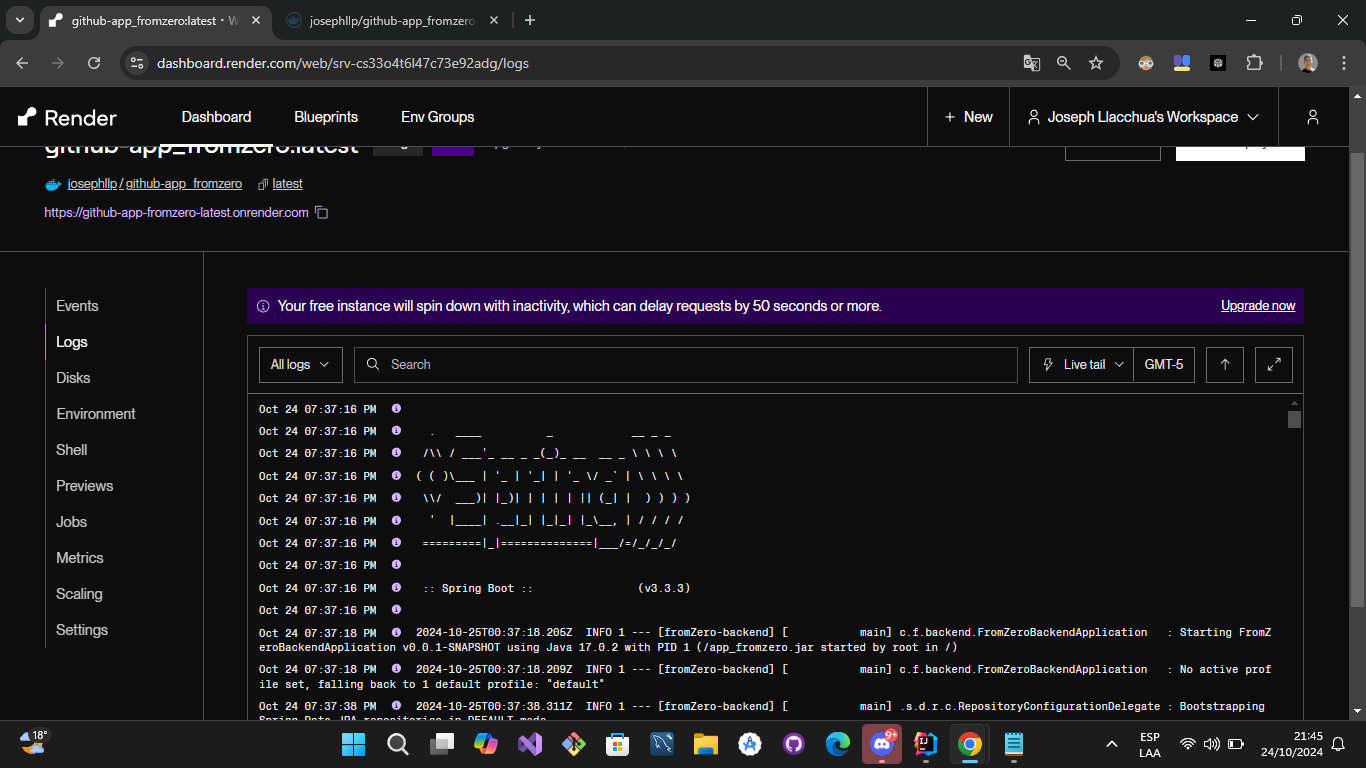The image size is (1366, 768).
Task: Go to Dashboard in top navigation
Action: (216, 117)
